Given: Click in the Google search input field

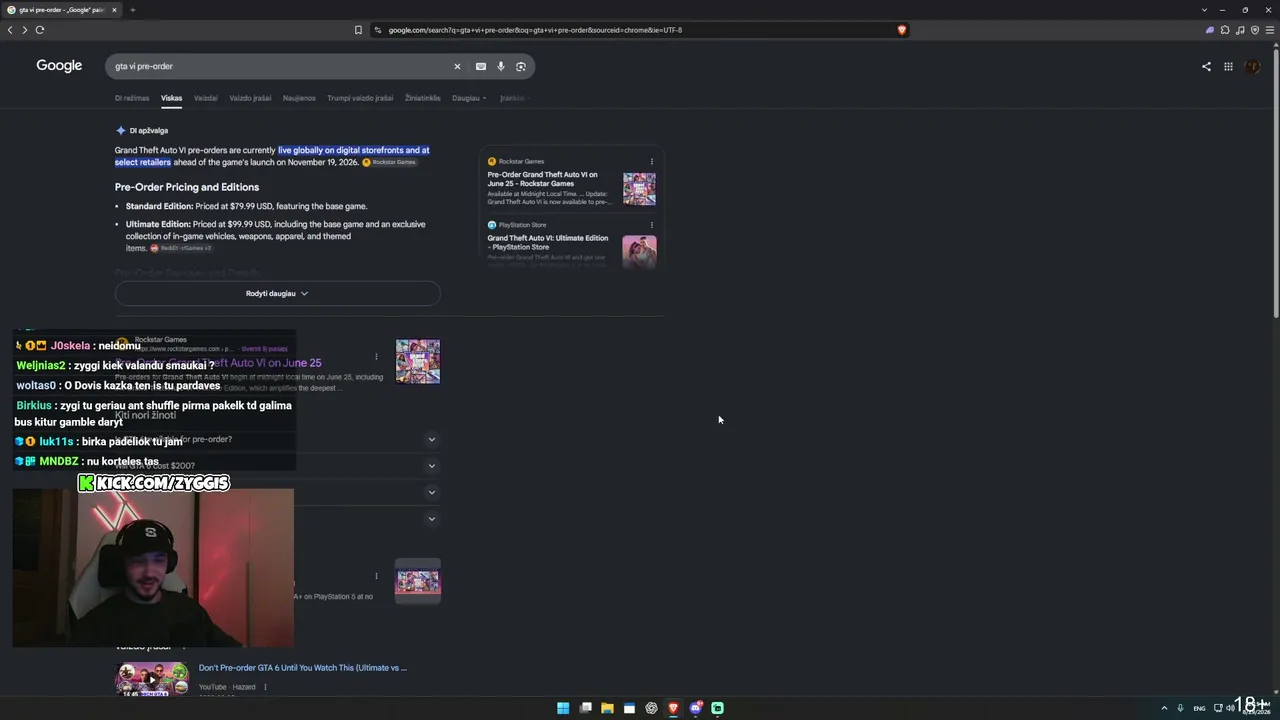Looking at the screenshot, I should coord(280,66).
